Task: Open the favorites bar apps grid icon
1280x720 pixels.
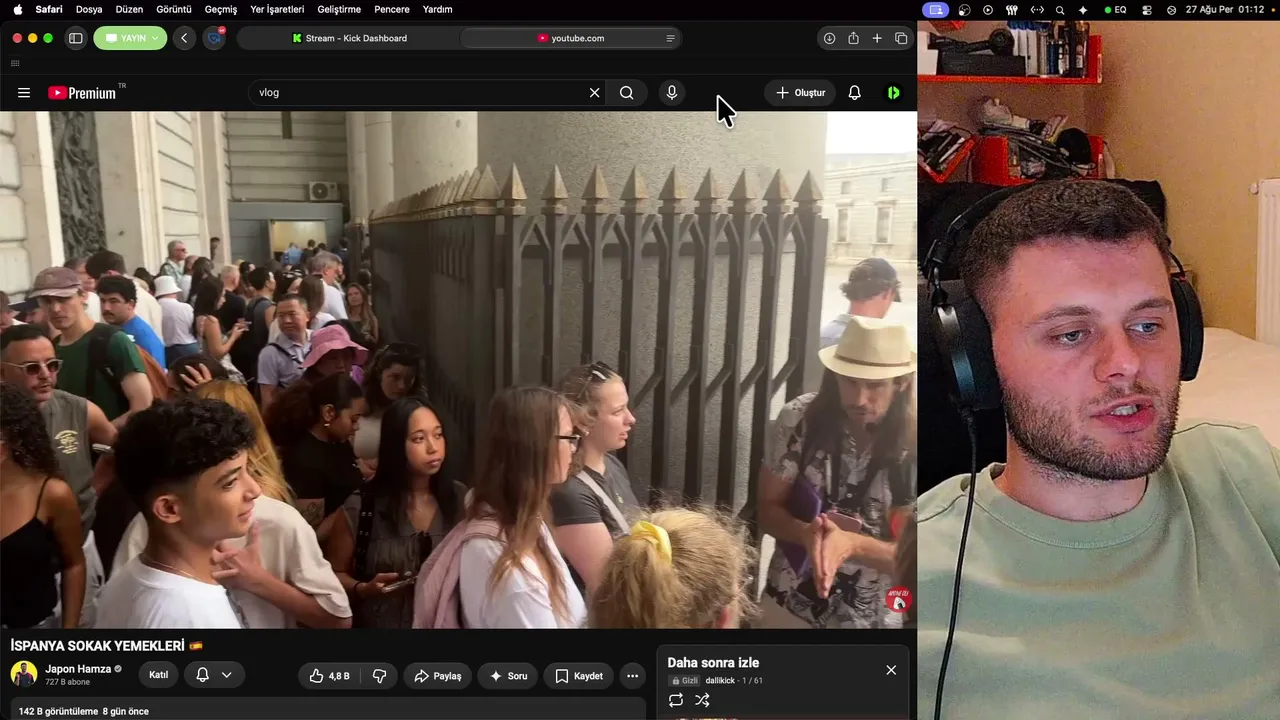Action: [15, 63]
